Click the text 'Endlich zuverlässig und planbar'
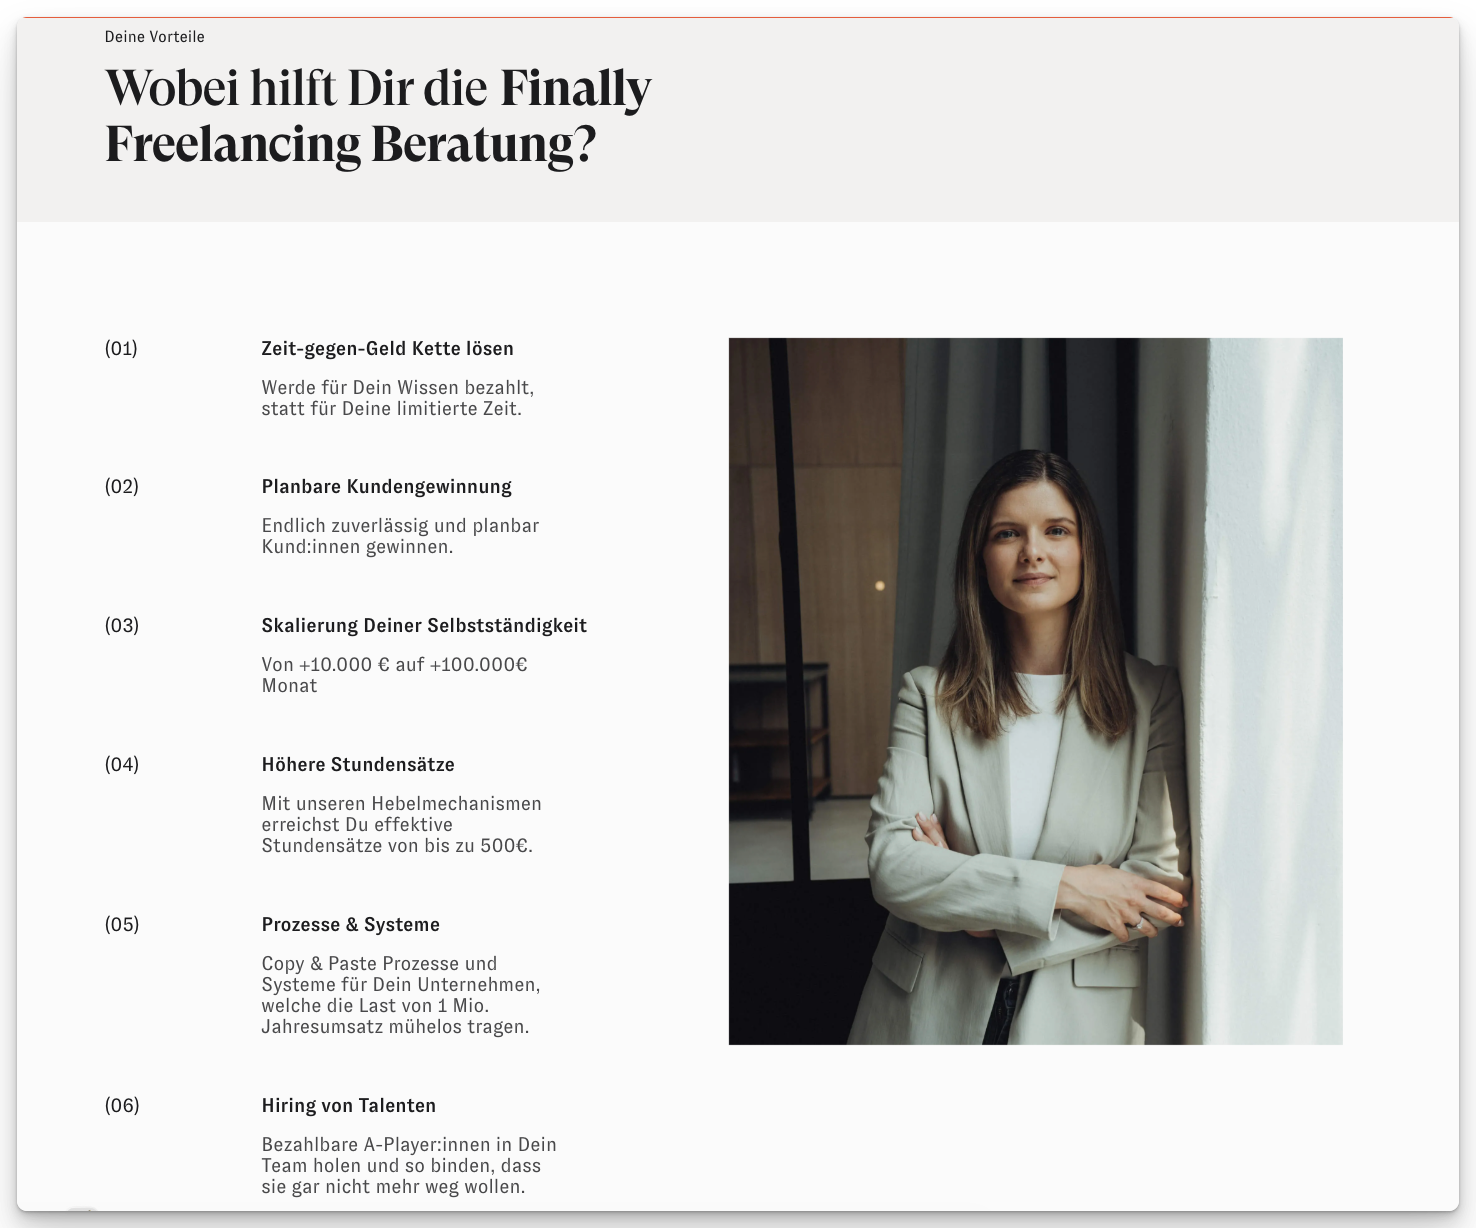Viewport: 1476px width, 1228px height. pyautogui.click(x=400, y=526)
